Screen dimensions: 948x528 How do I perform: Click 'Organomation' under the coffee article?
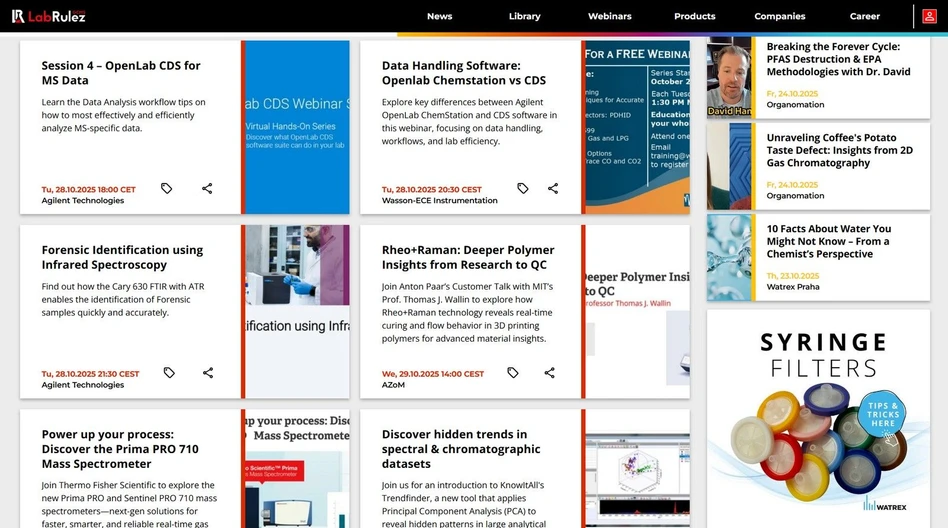click(795, 196)
